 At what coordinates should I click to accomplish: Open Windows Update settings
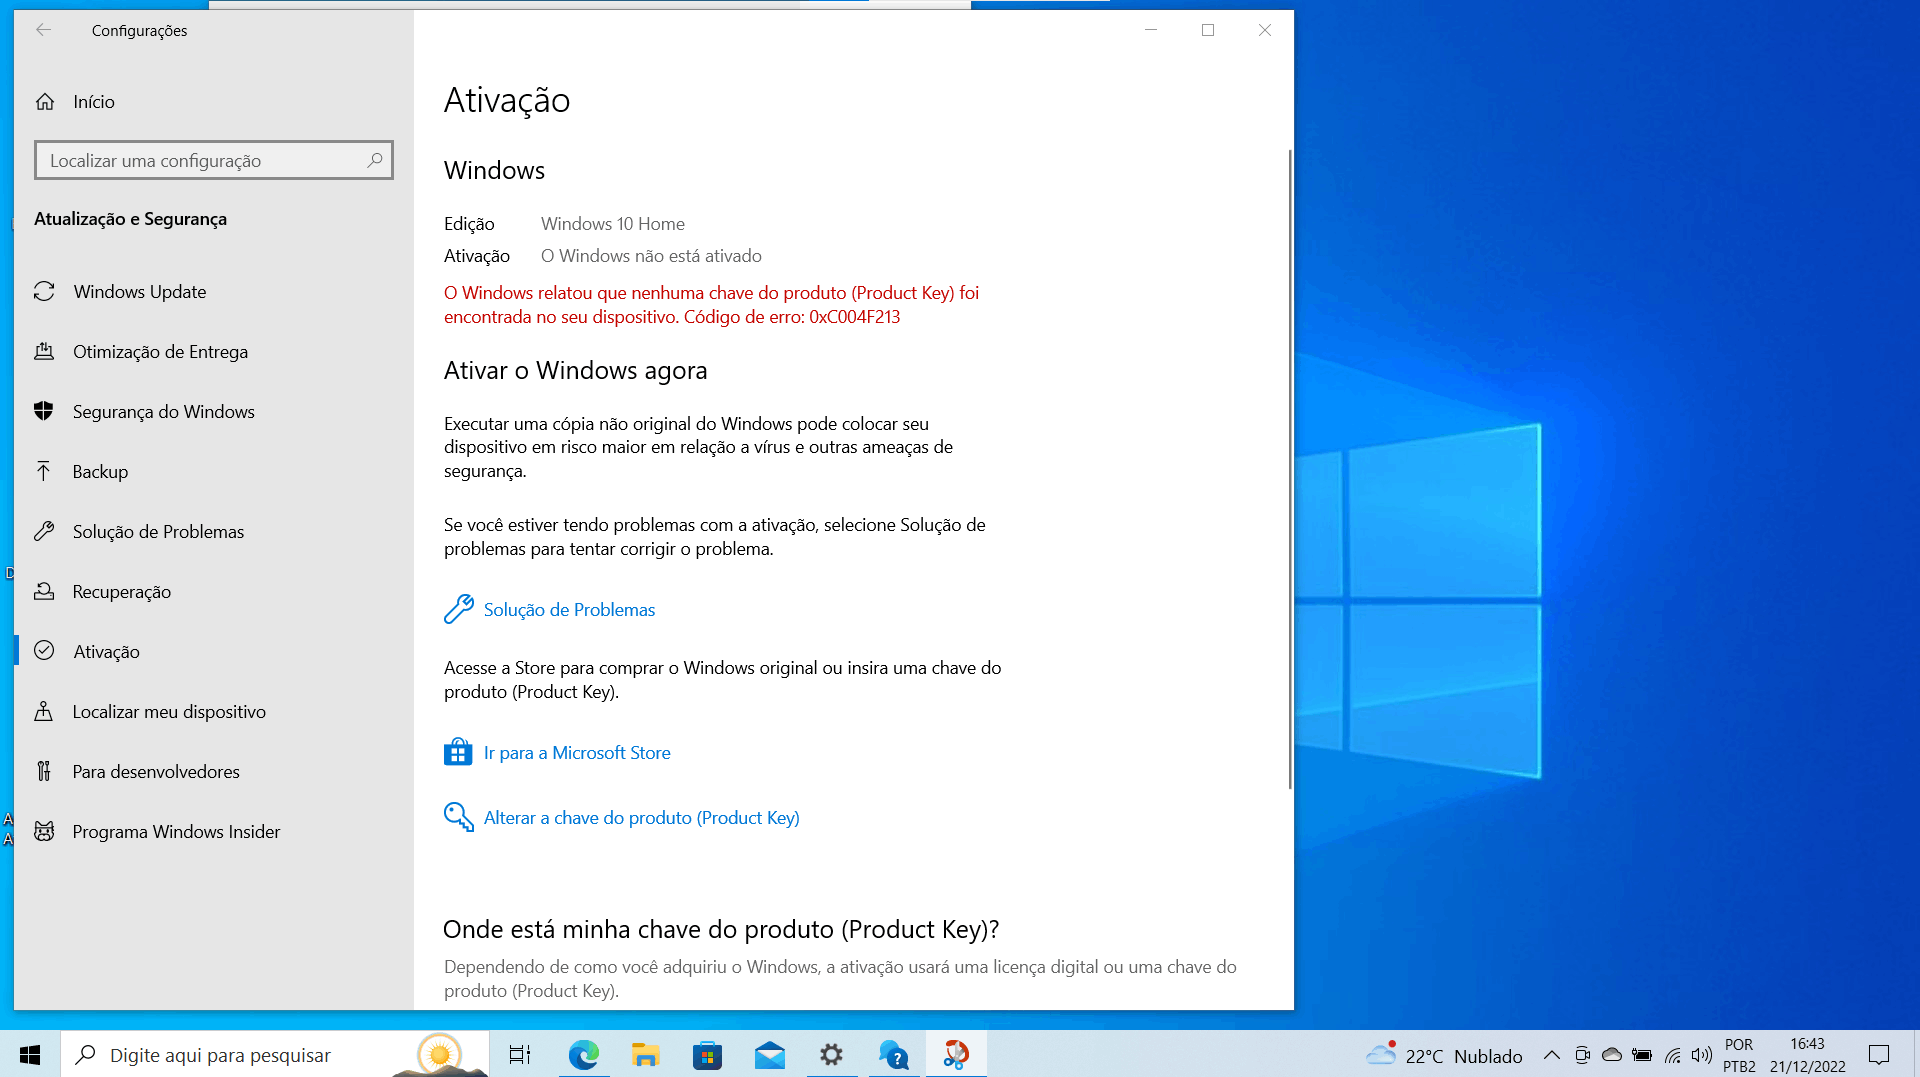pyautogui.click(x=214, y=292)
